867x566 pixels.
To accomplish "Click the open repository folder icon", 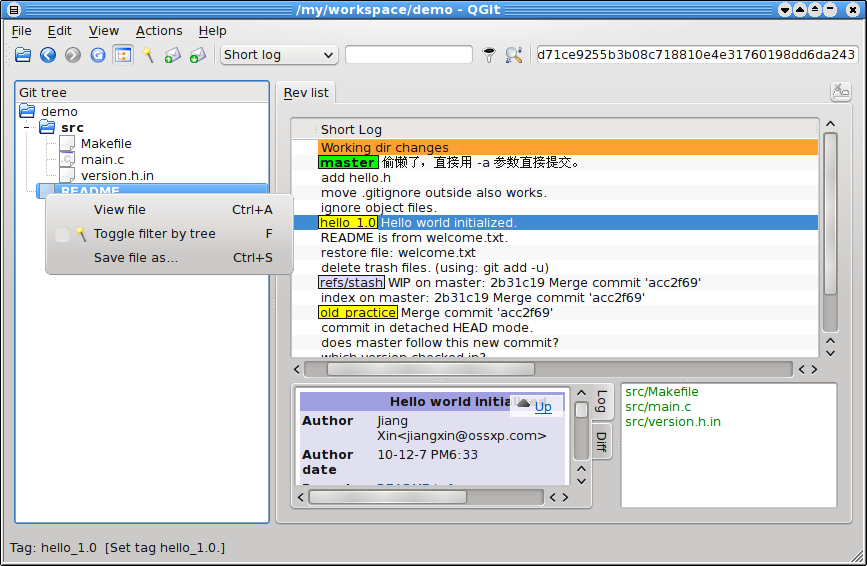I will point(23,55).
